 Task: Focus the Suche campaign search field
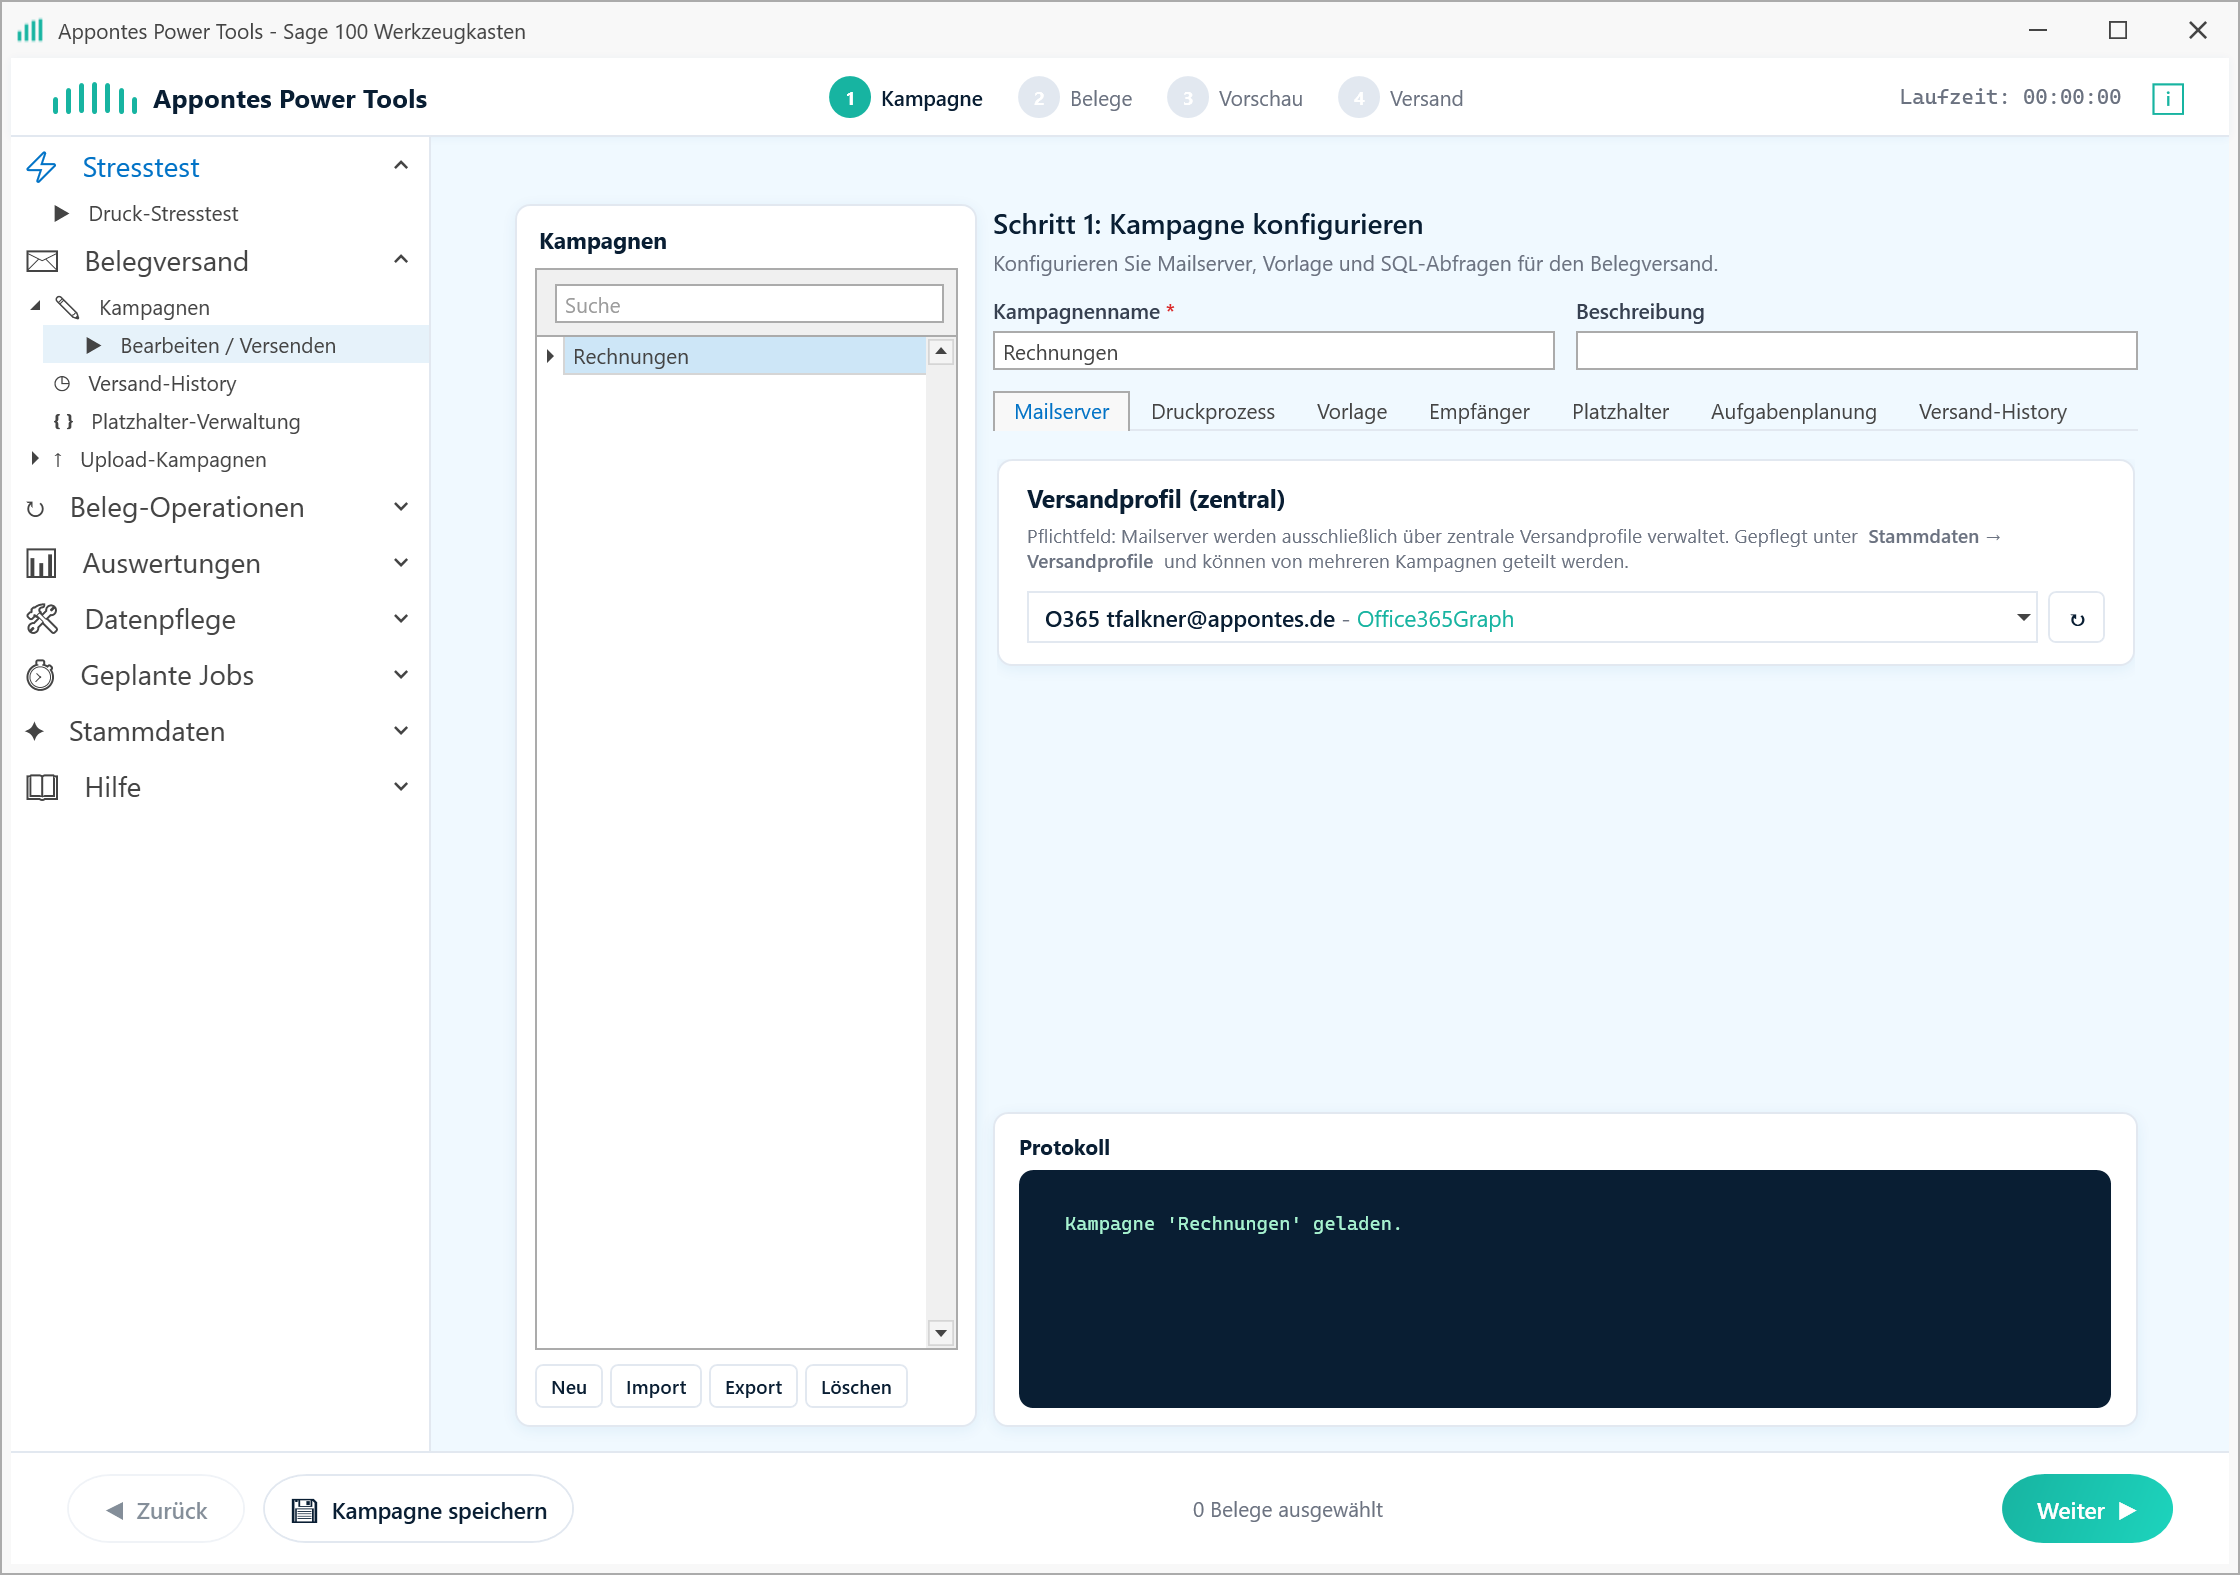coord(749,305)
